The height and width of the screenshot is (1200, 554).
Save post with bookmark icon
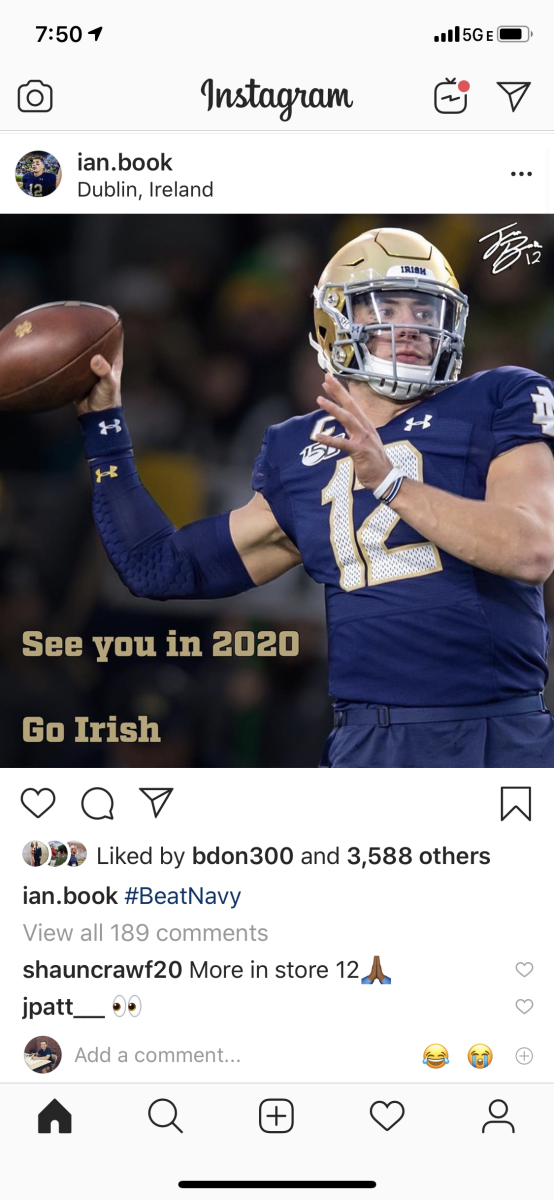(515, 803)
